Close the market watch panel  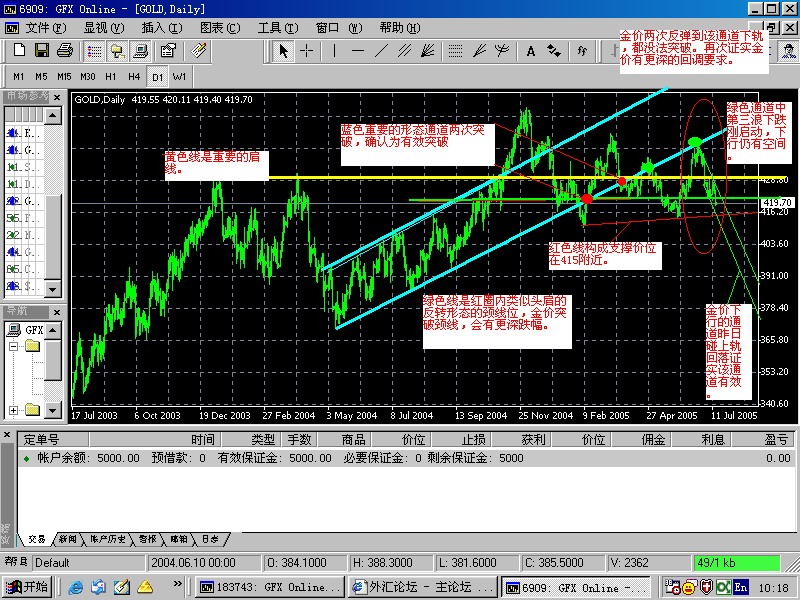click(57, 97)
